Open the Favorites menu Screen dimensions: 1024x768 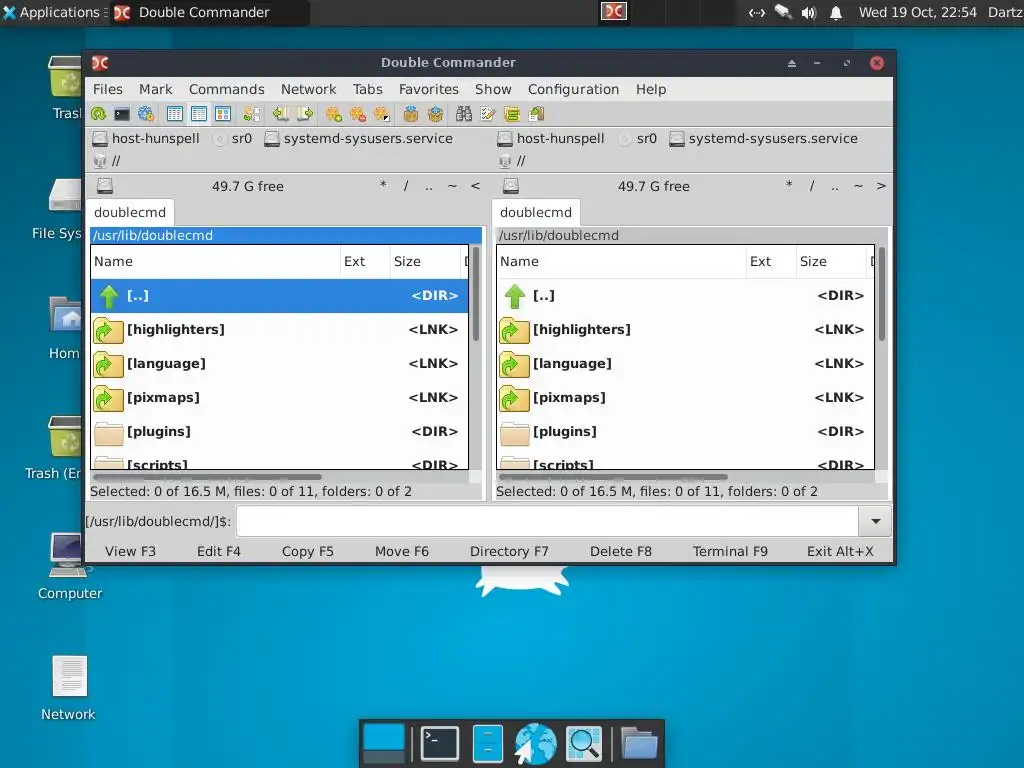[x=428, y=89]
